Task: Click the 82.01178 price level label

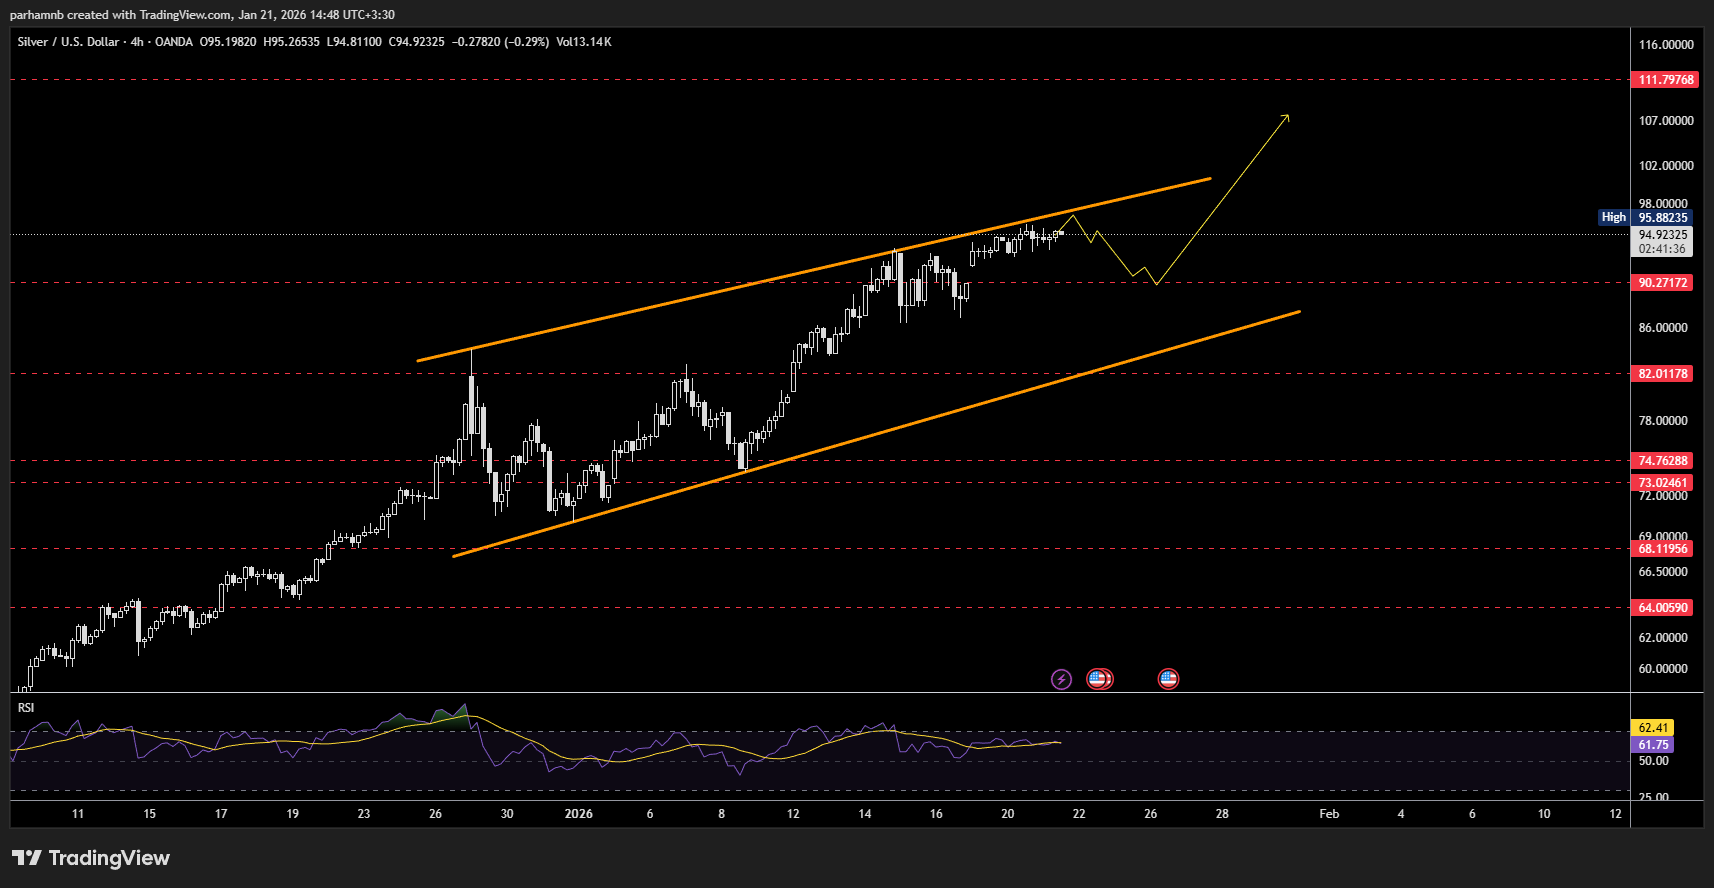Action: (x=1662, y=374)
